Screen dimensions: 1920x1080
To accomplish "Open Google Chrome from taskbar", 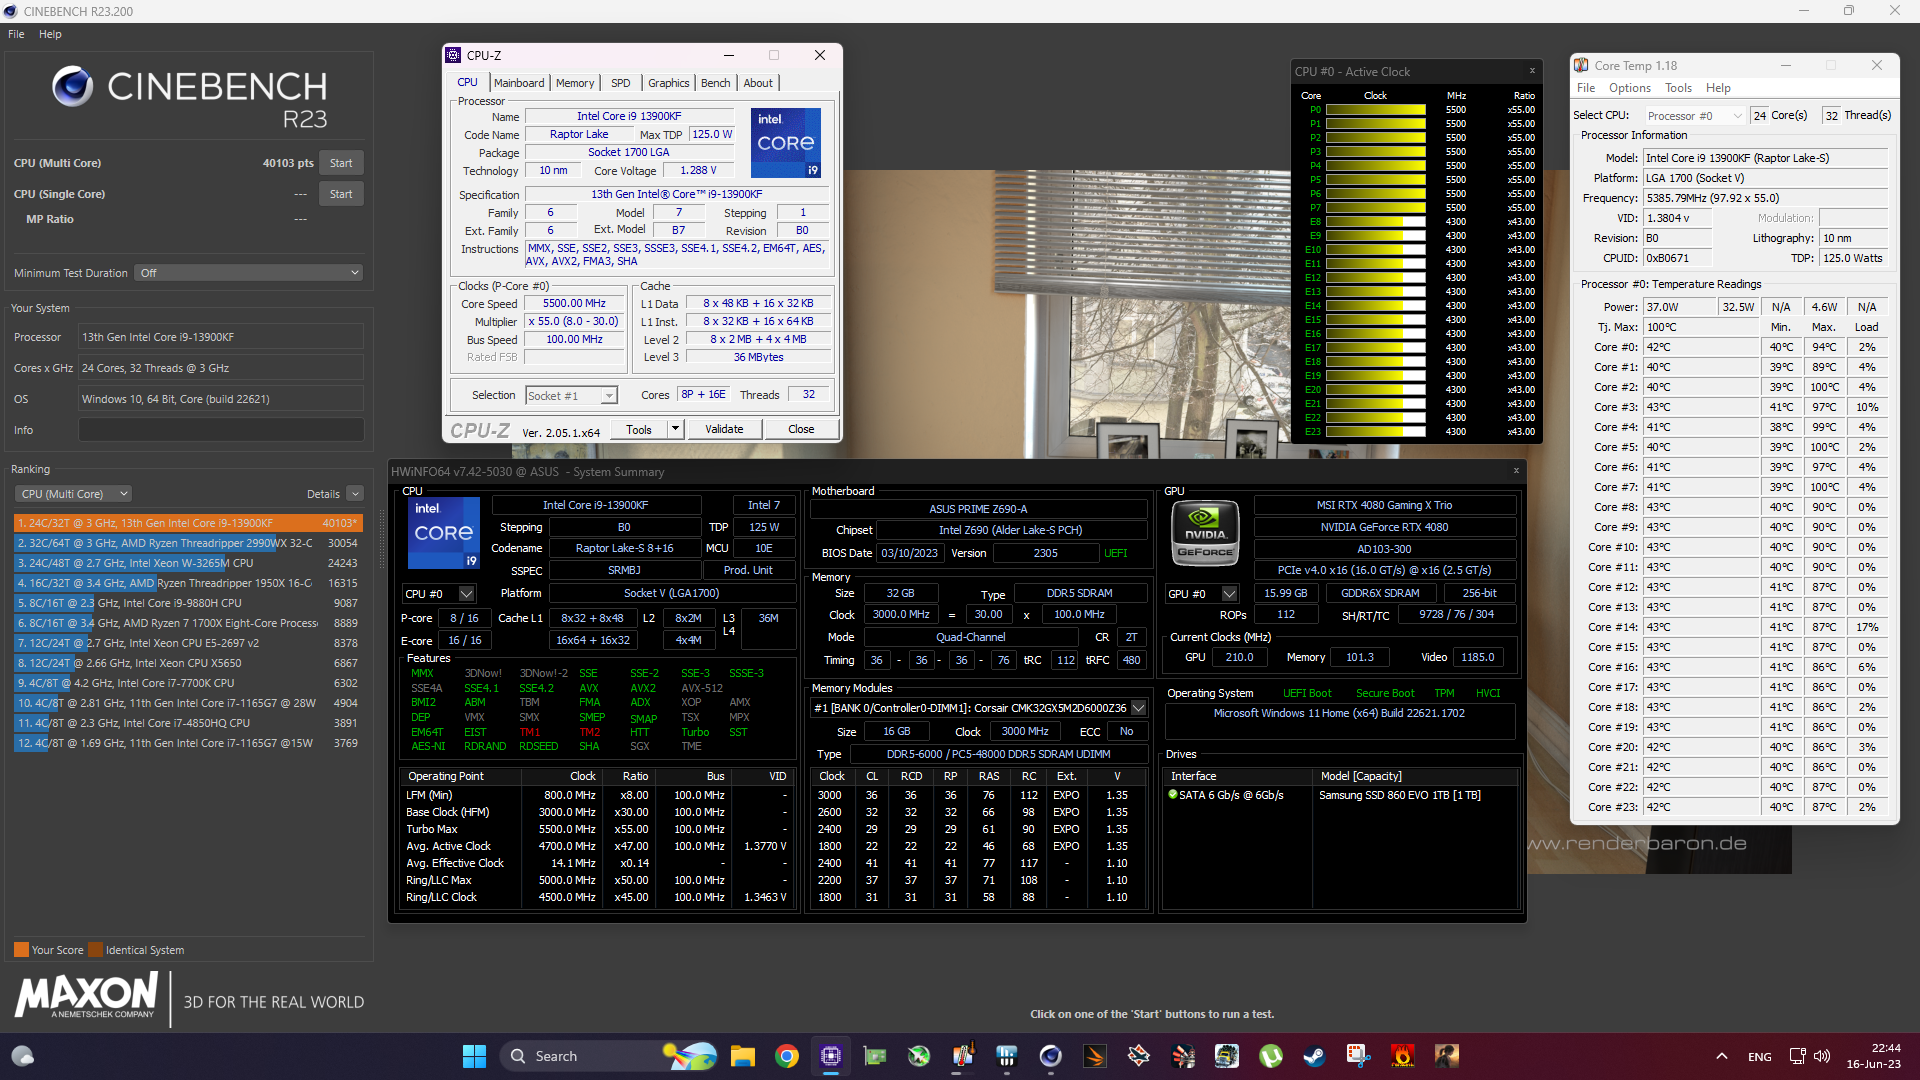I will [x=787, y=1056].
